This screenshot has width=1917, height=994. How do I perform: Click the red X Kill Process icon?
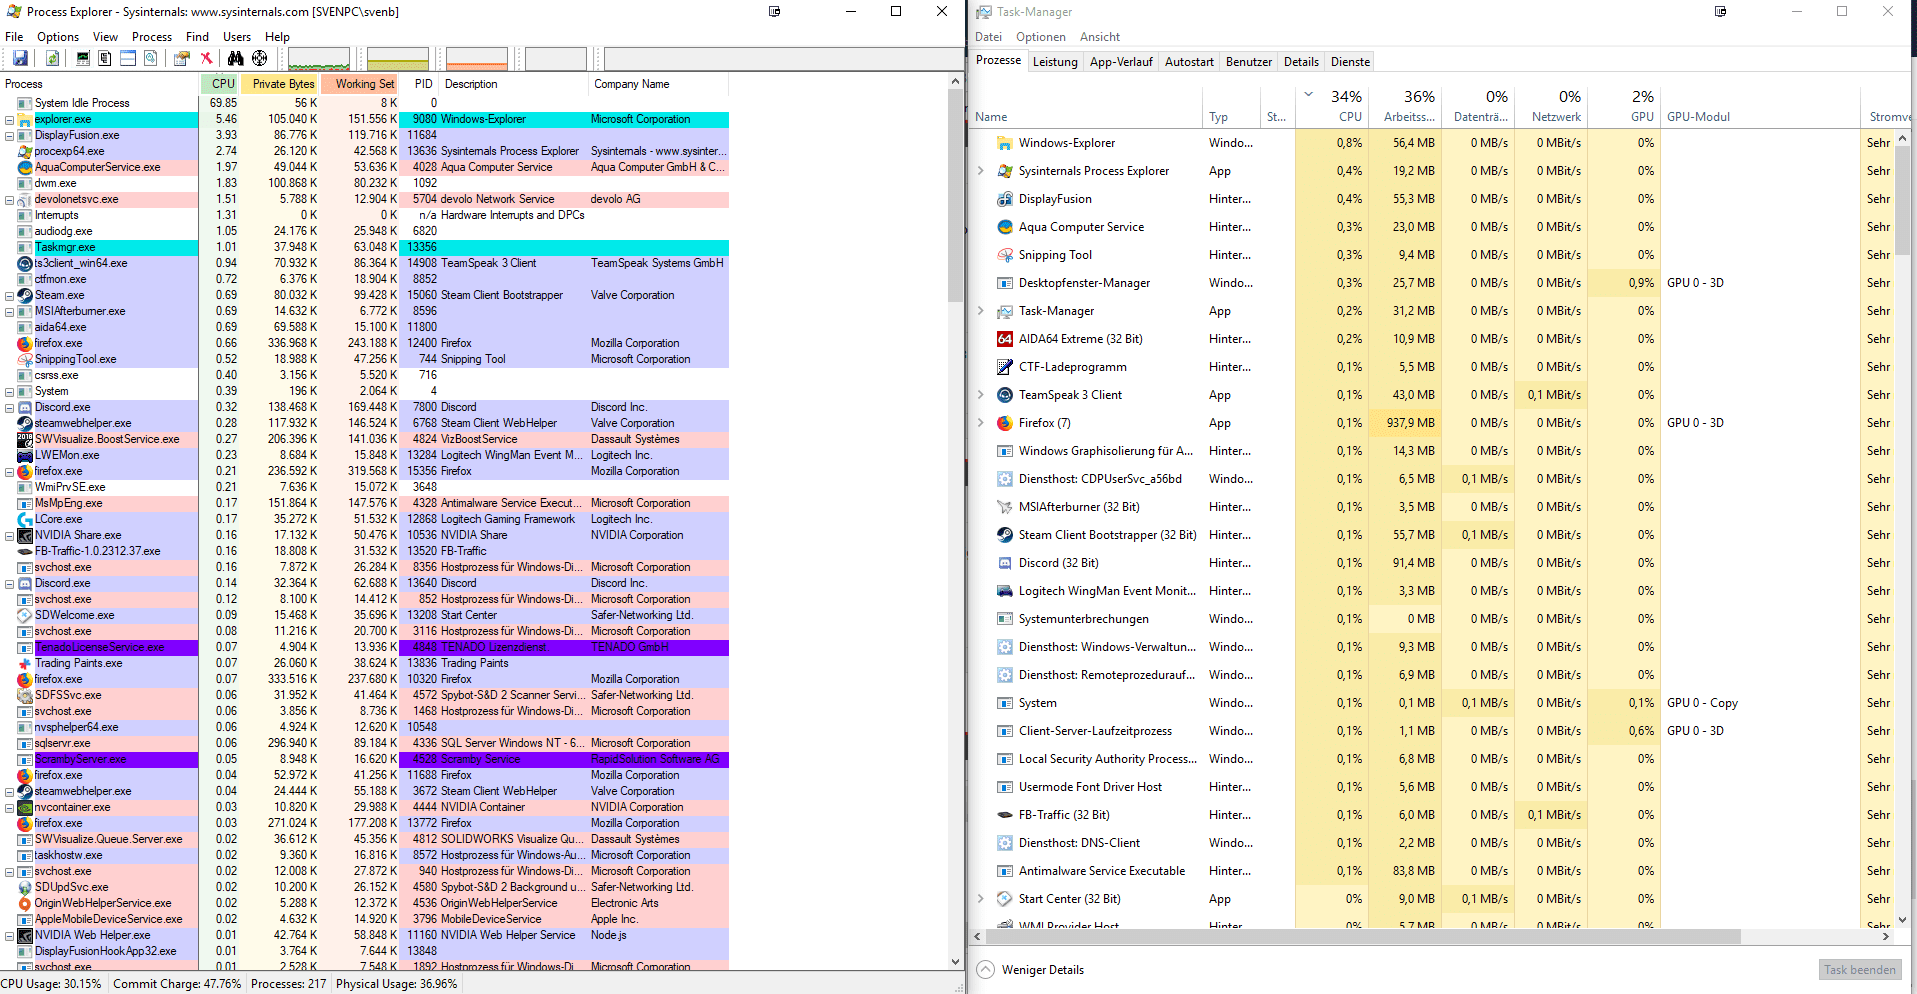tap(206, 58)
